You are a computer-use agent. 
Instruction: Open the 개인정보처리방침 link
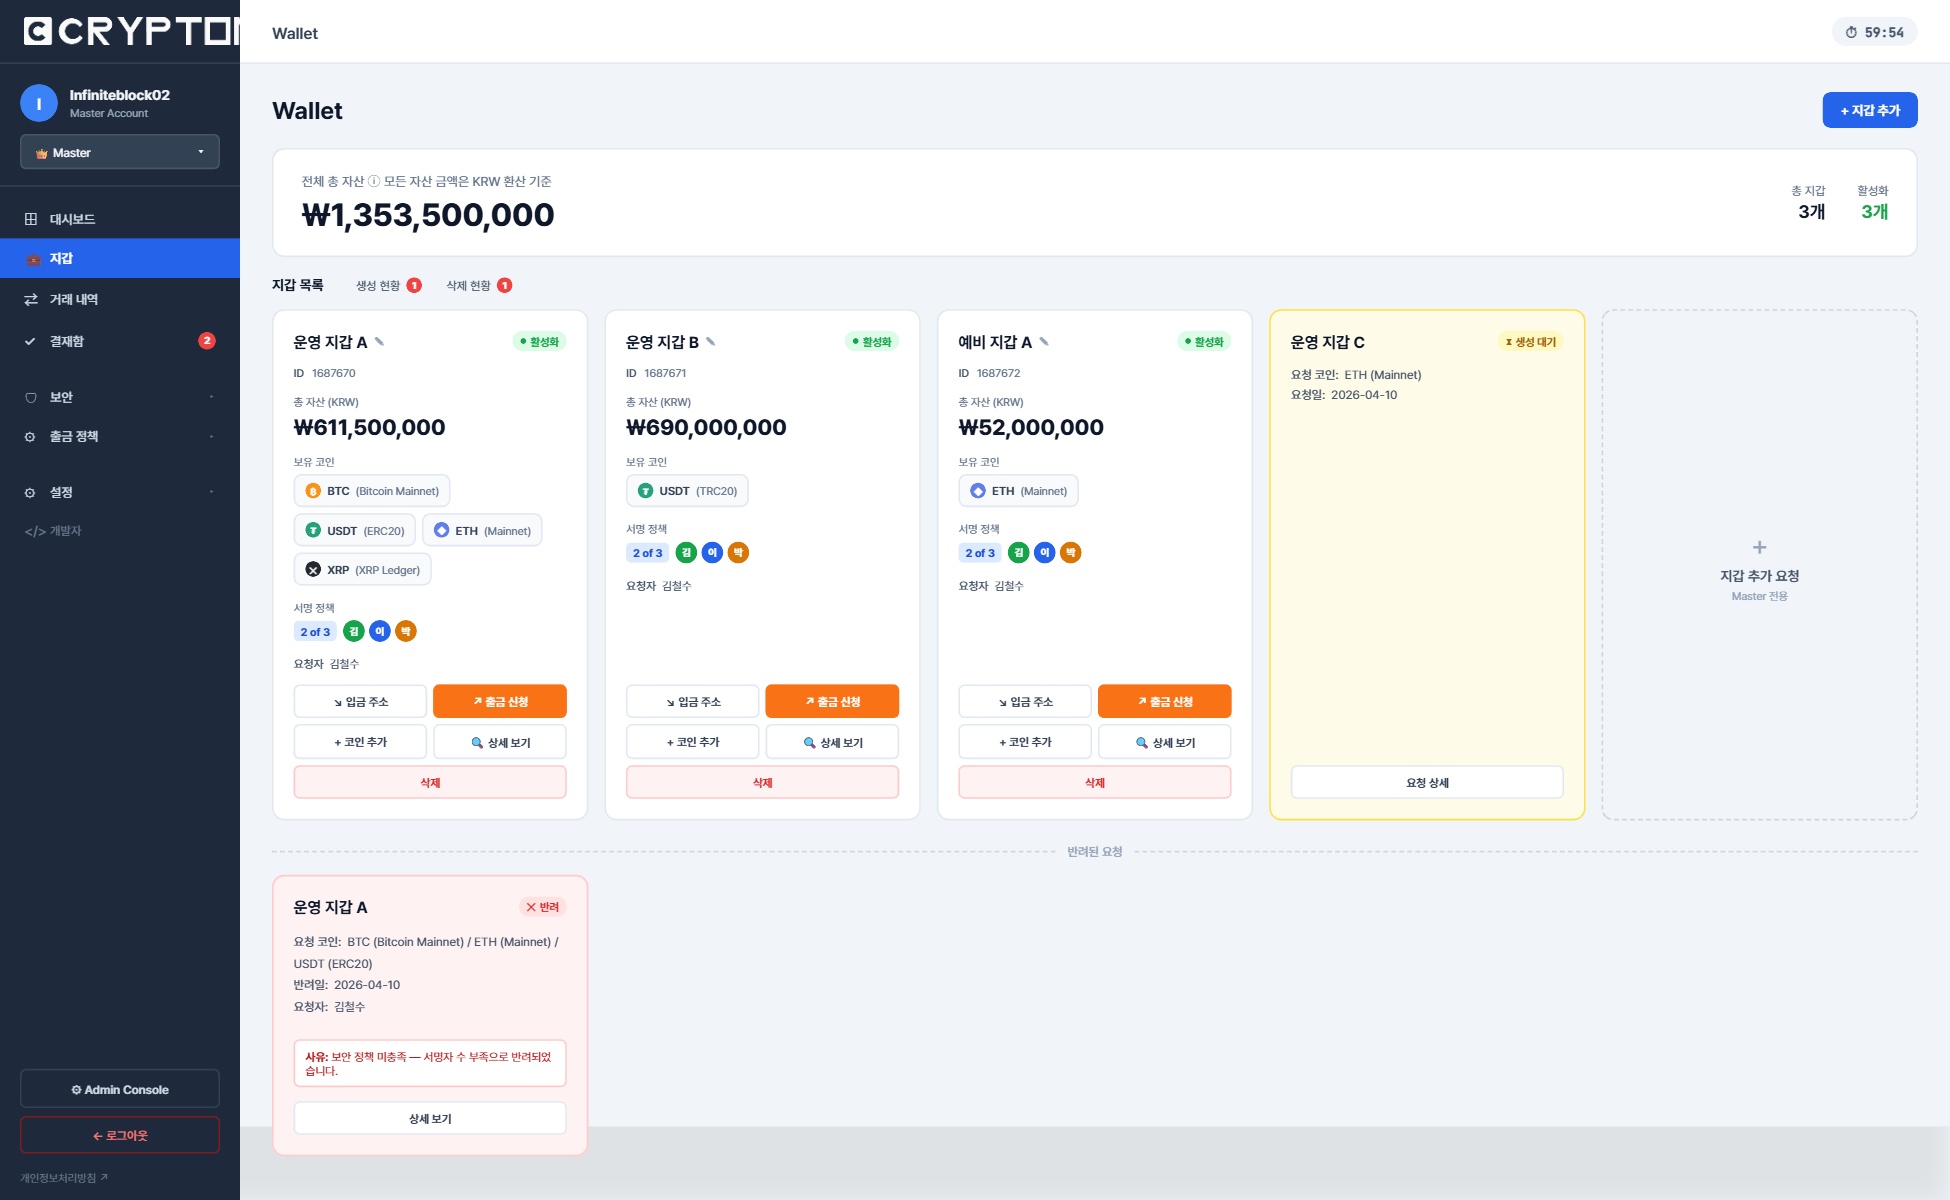[x=64, y=1177]
